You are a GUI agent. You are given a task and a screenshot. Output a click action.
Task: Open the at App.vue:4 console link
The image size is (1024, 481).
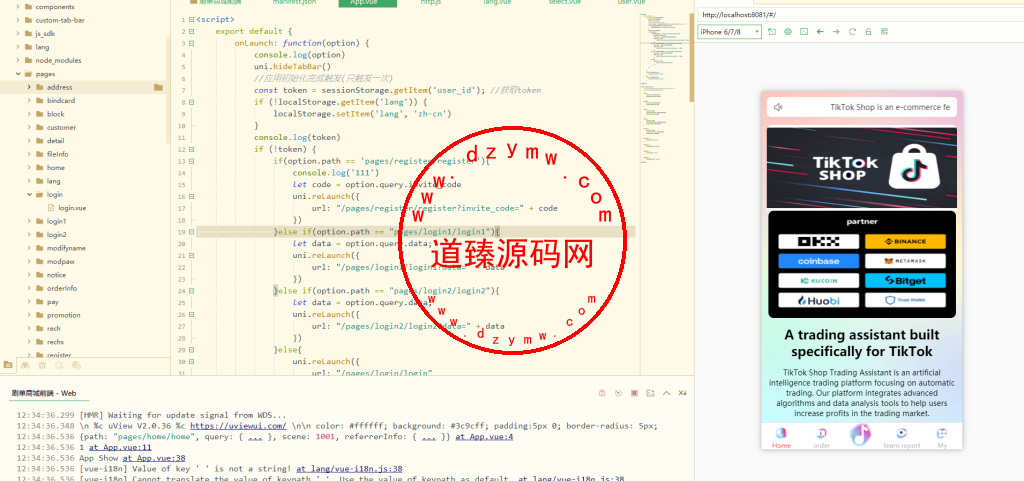[x=484, y=437]
